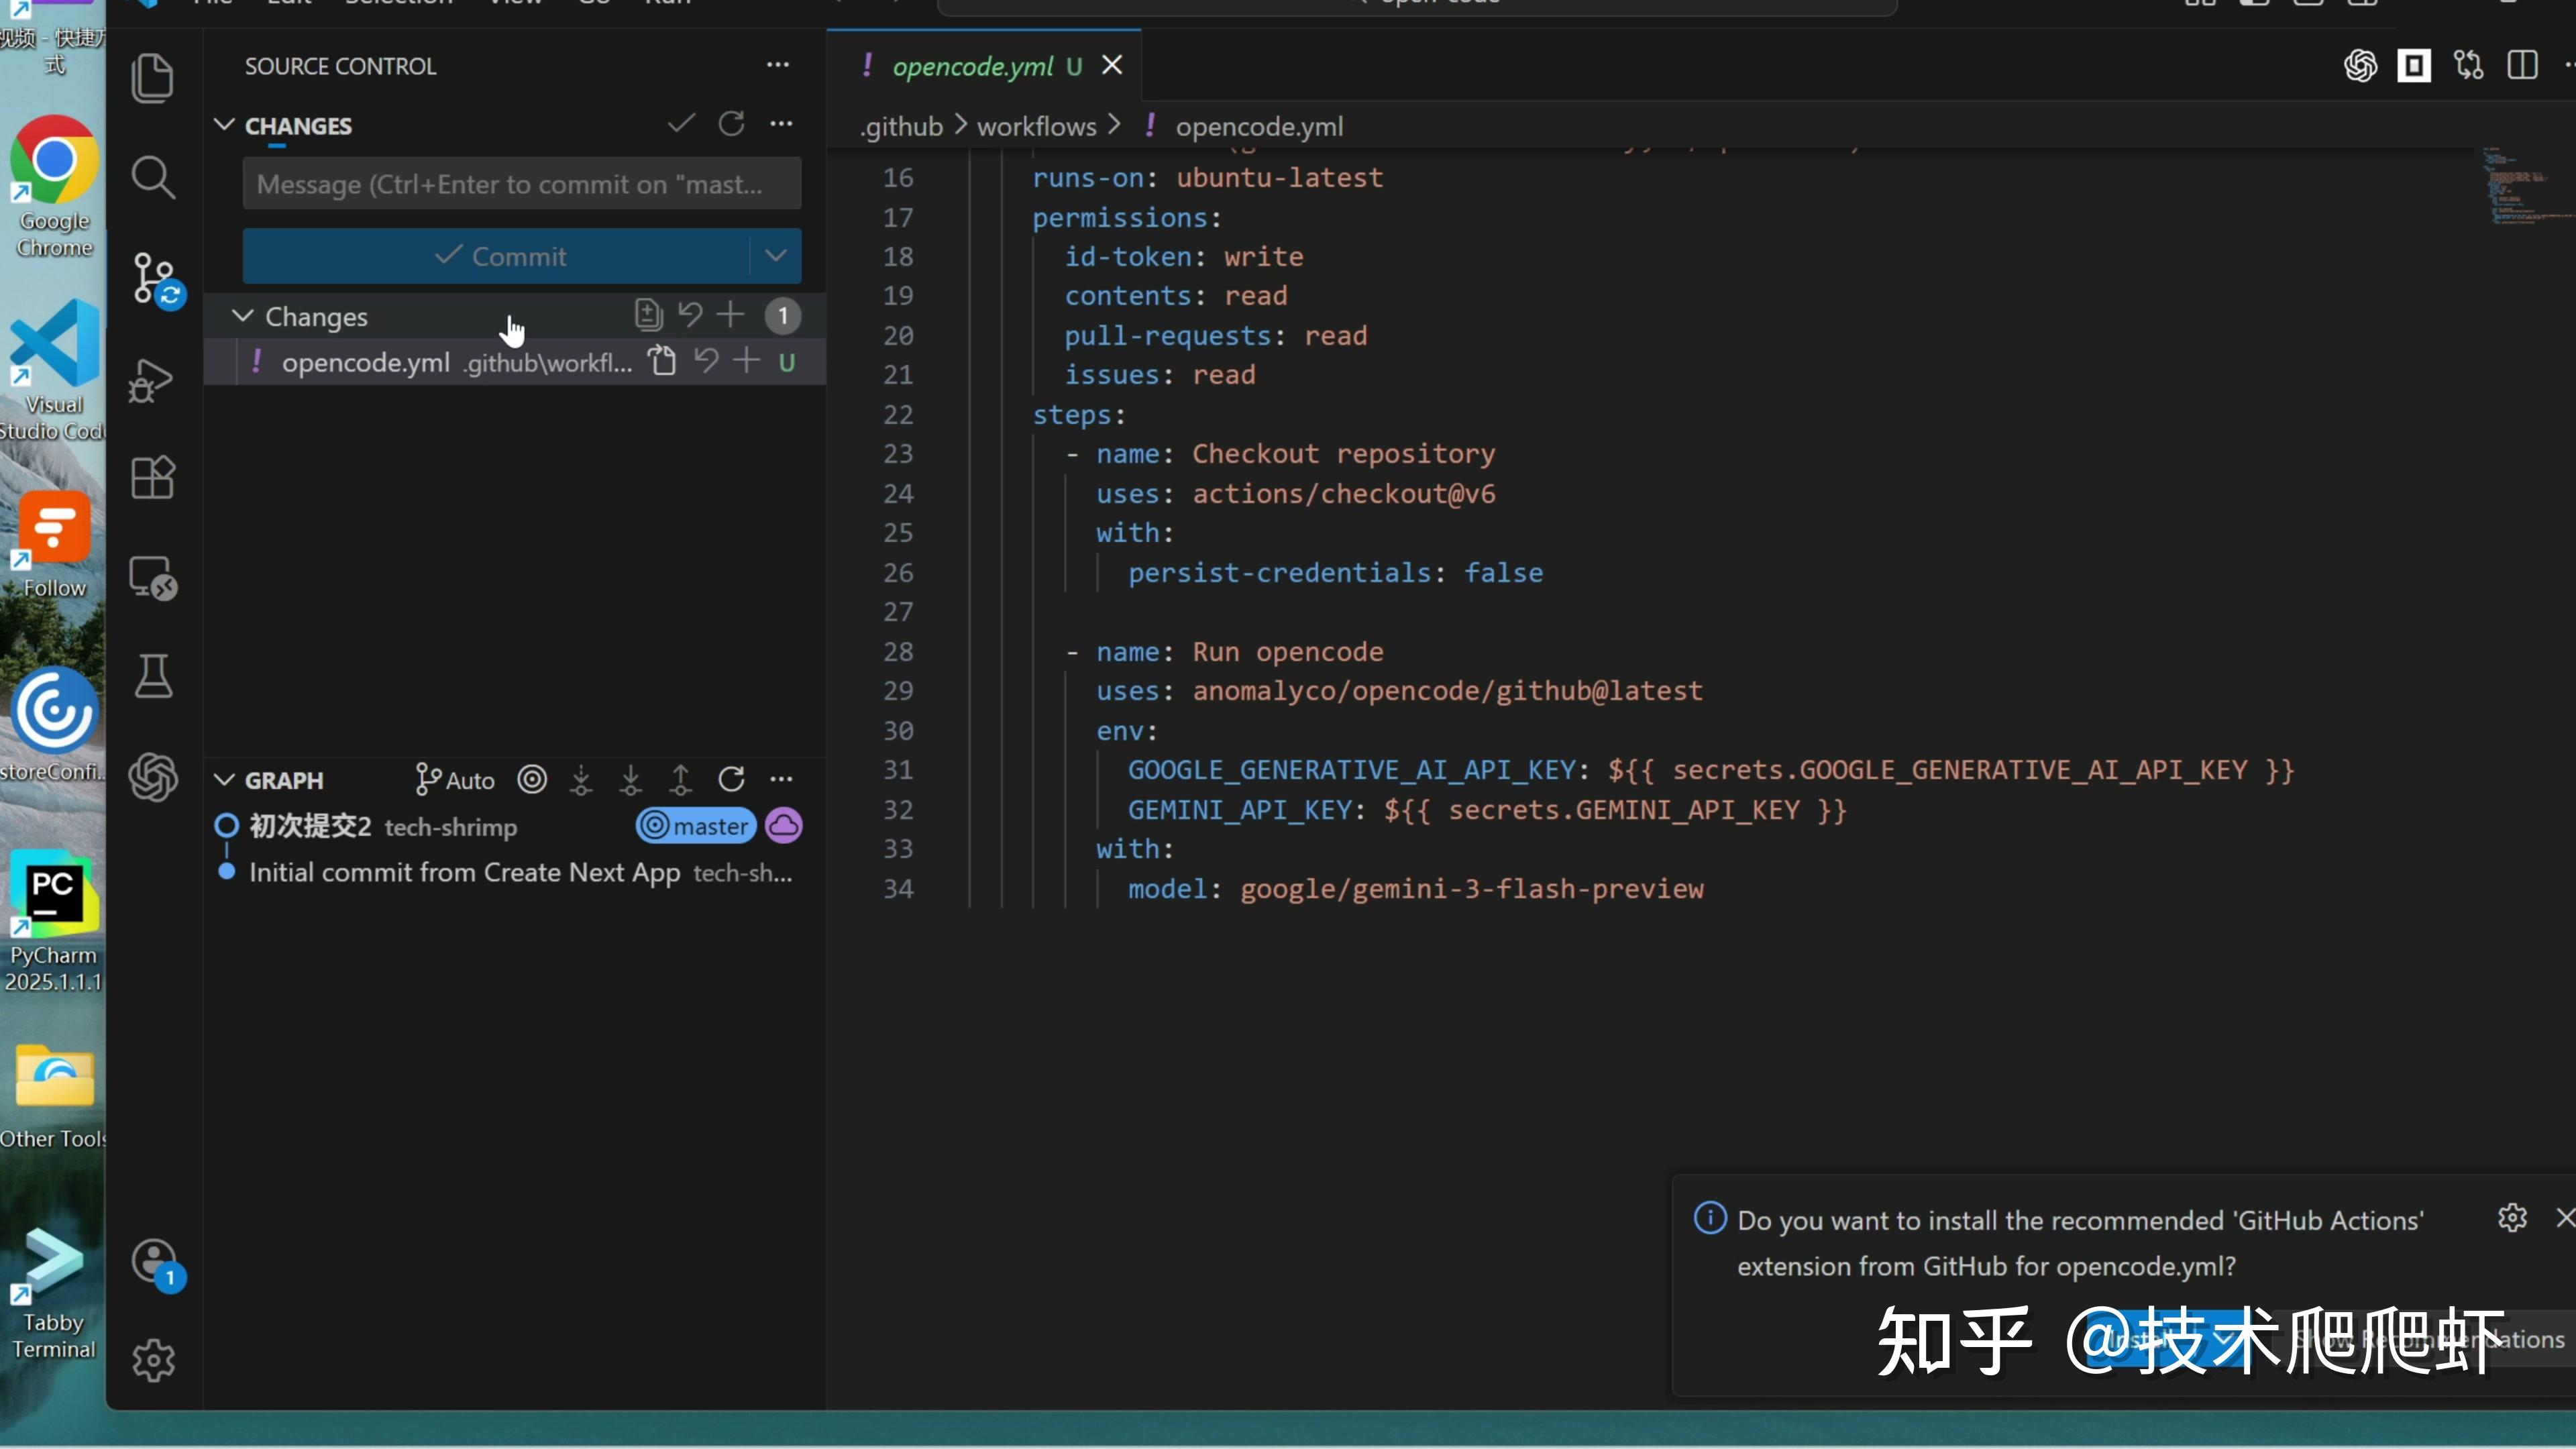The image size is (2576, 1449).
Task: Open Remote Explorer view
Action: click(153, 578)
